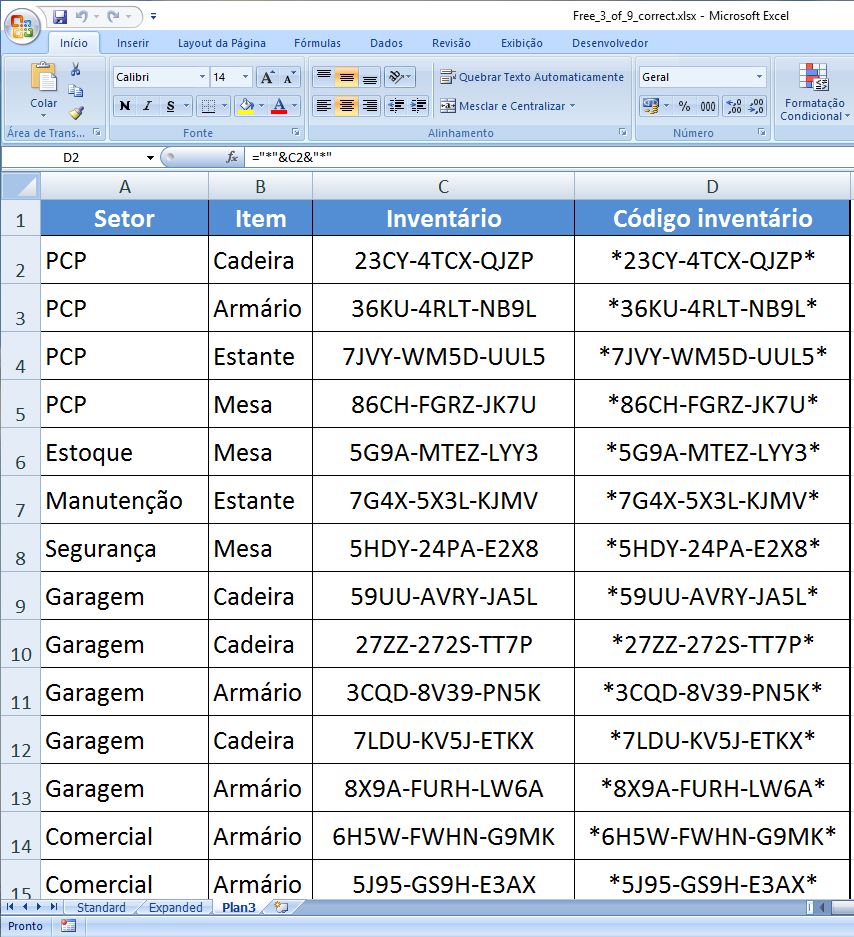Apply bold formatting with the Negrito icon
This screenshot has height=937, width=854.
[125, 105]
